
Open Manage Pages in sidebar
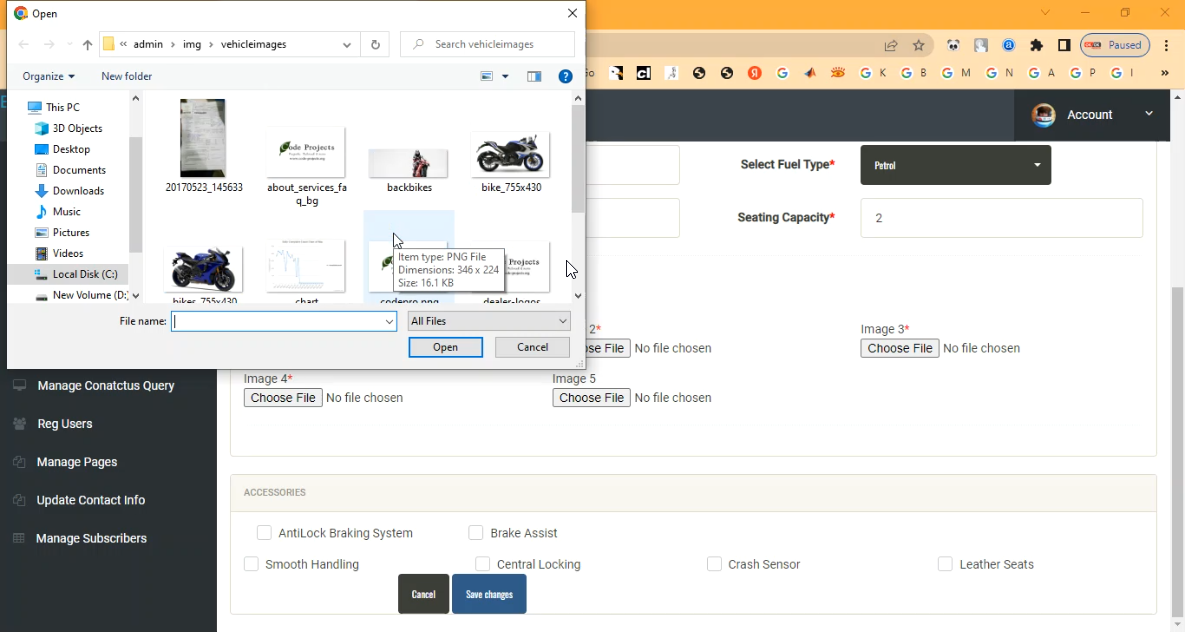(x=77, y=462)
